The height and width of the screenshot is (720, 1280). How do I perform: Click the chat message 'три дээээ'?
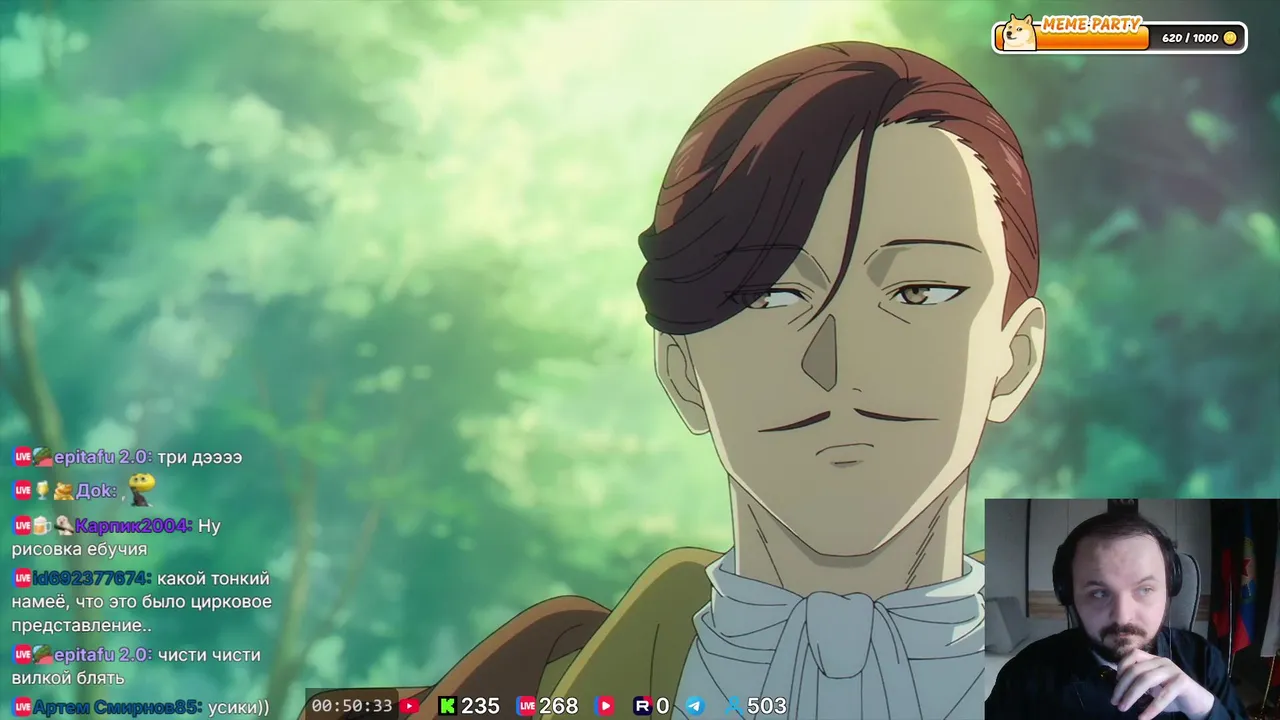[199, 457]
